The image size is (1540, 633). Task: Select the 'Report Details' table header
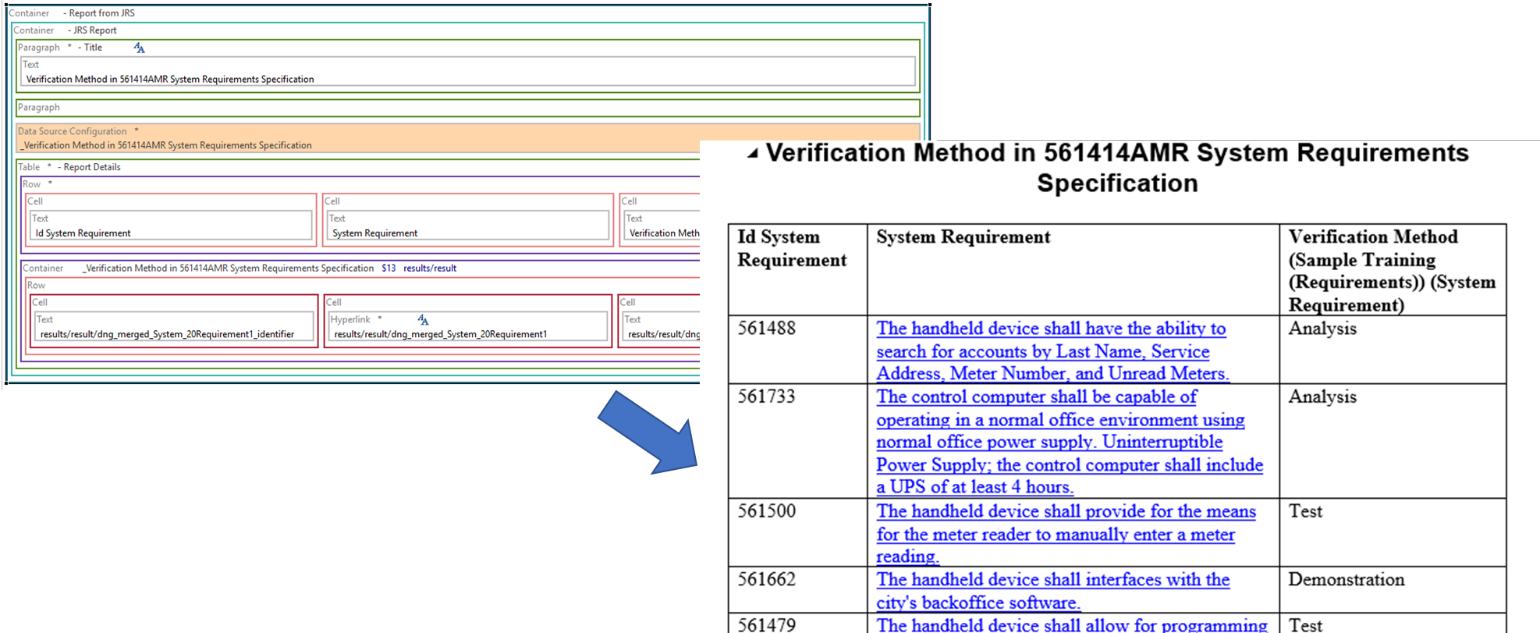point(69,167)
